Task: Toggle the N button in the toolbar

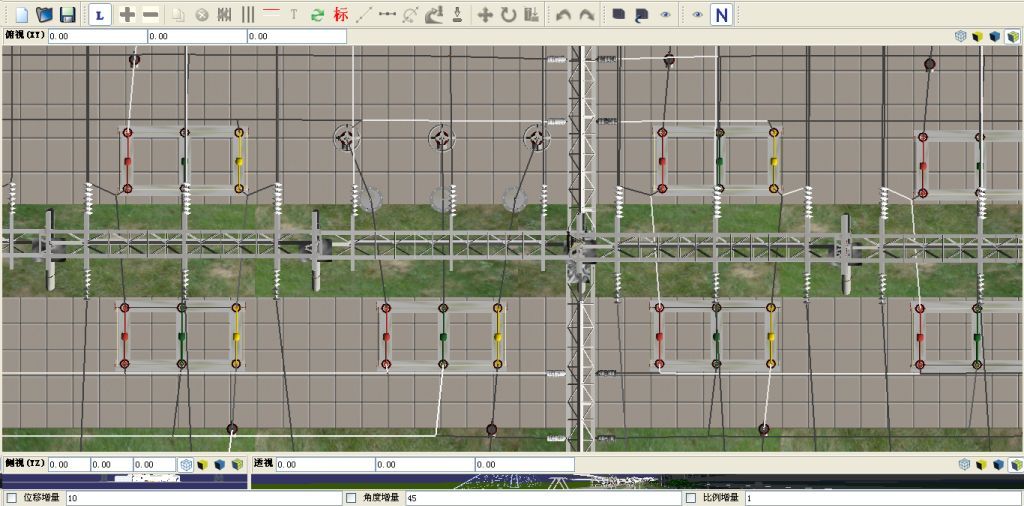Action: (x=720, y=15)
